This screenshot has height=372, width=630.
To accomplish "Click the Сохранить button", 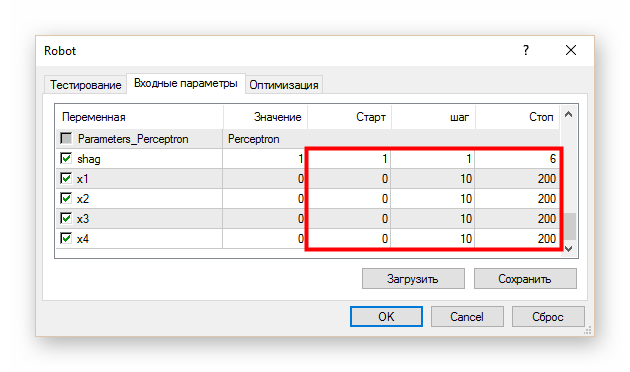I will pyautogui.click(x=525, y=278).
